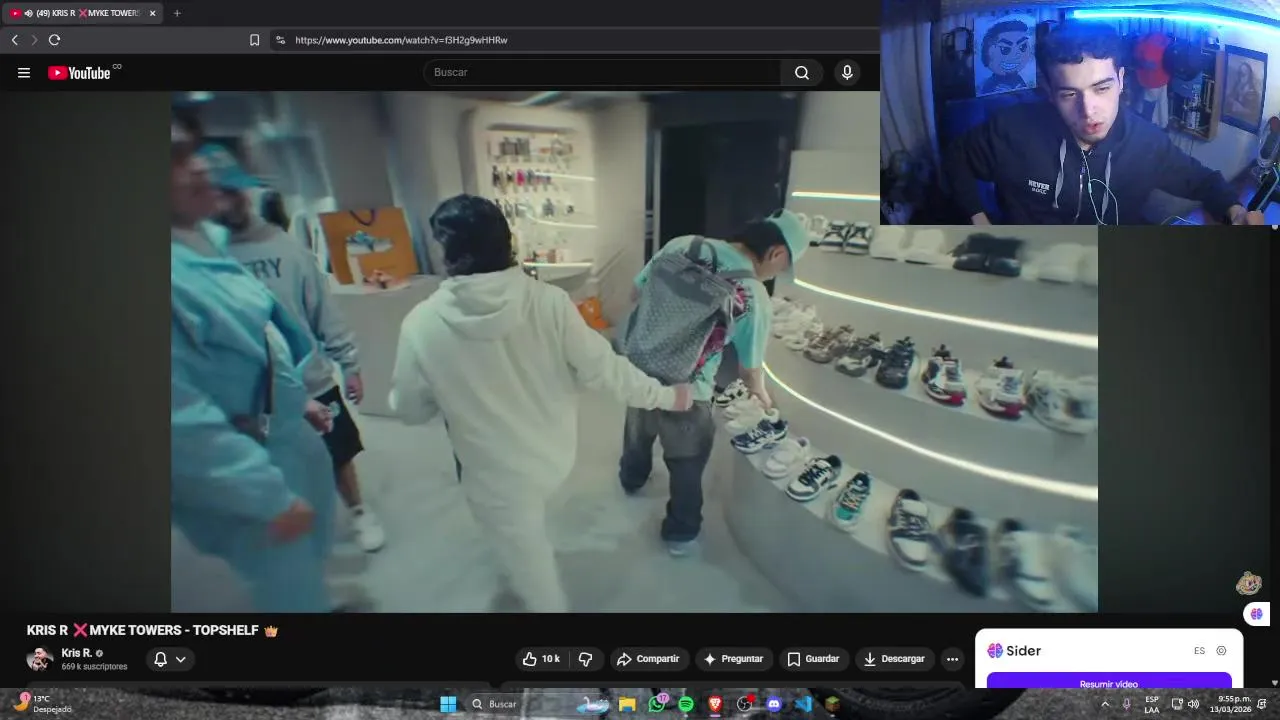Viewport: 1280px width, 720px height.
Task: Open Brave browser from taskbar
Action: click(715, 704)
